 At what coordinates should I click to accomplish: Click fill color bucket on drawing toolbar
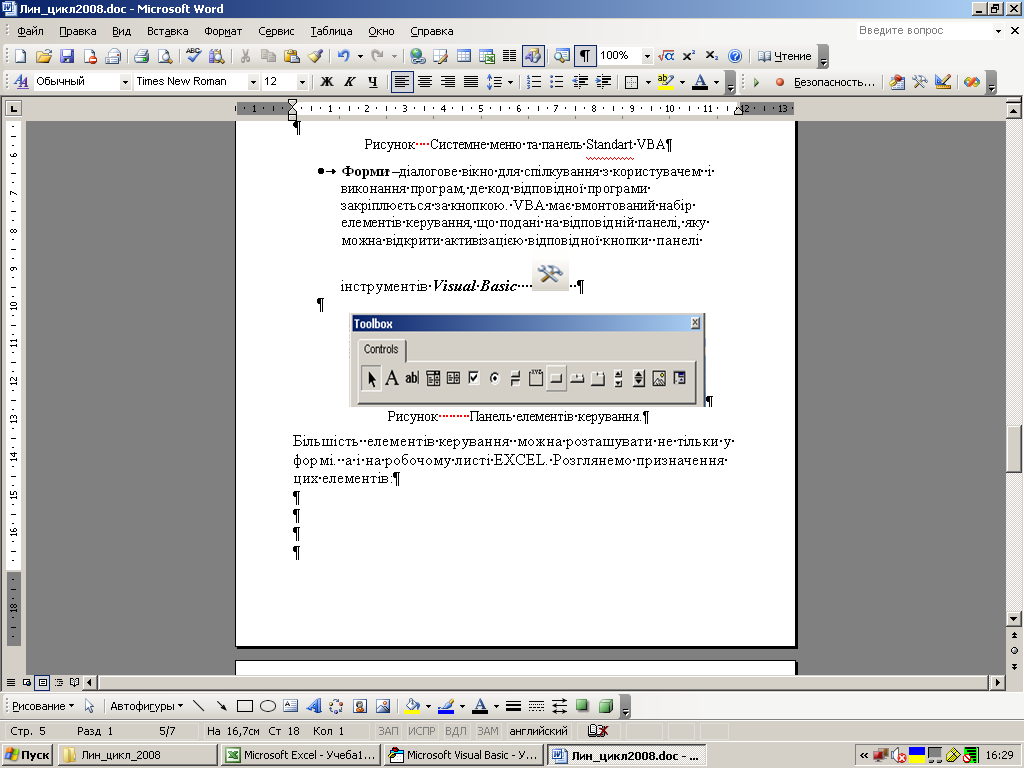tap(412, 706)
